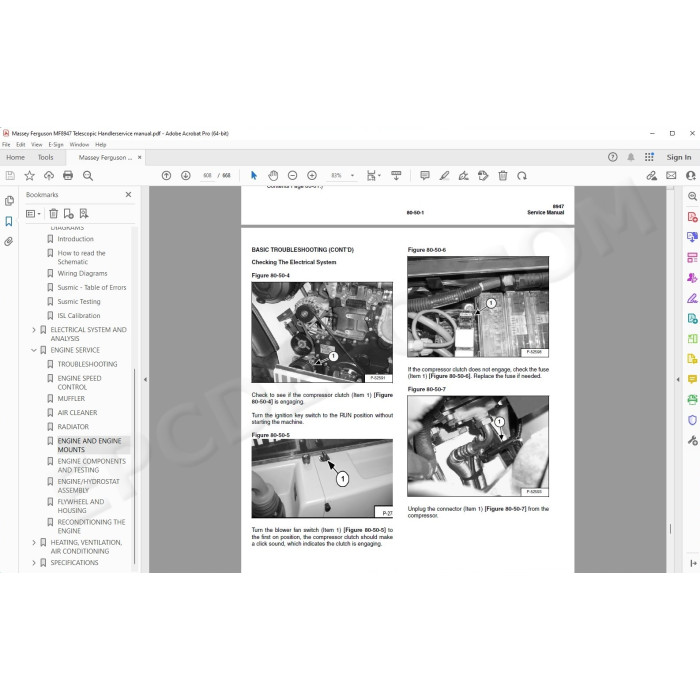Rotate page using the rotate icon
Image resolution: width=700 pixels, height=700 pixels.
(522, 175)
